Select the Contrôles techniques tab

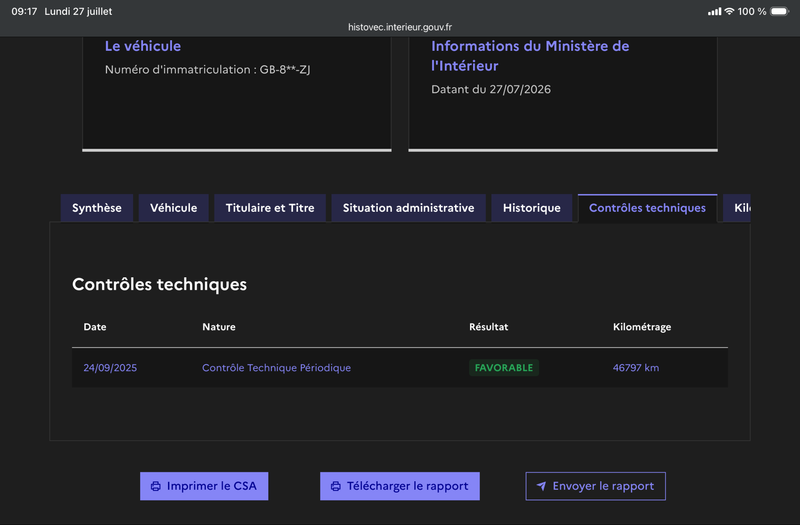tap(647, 208)
